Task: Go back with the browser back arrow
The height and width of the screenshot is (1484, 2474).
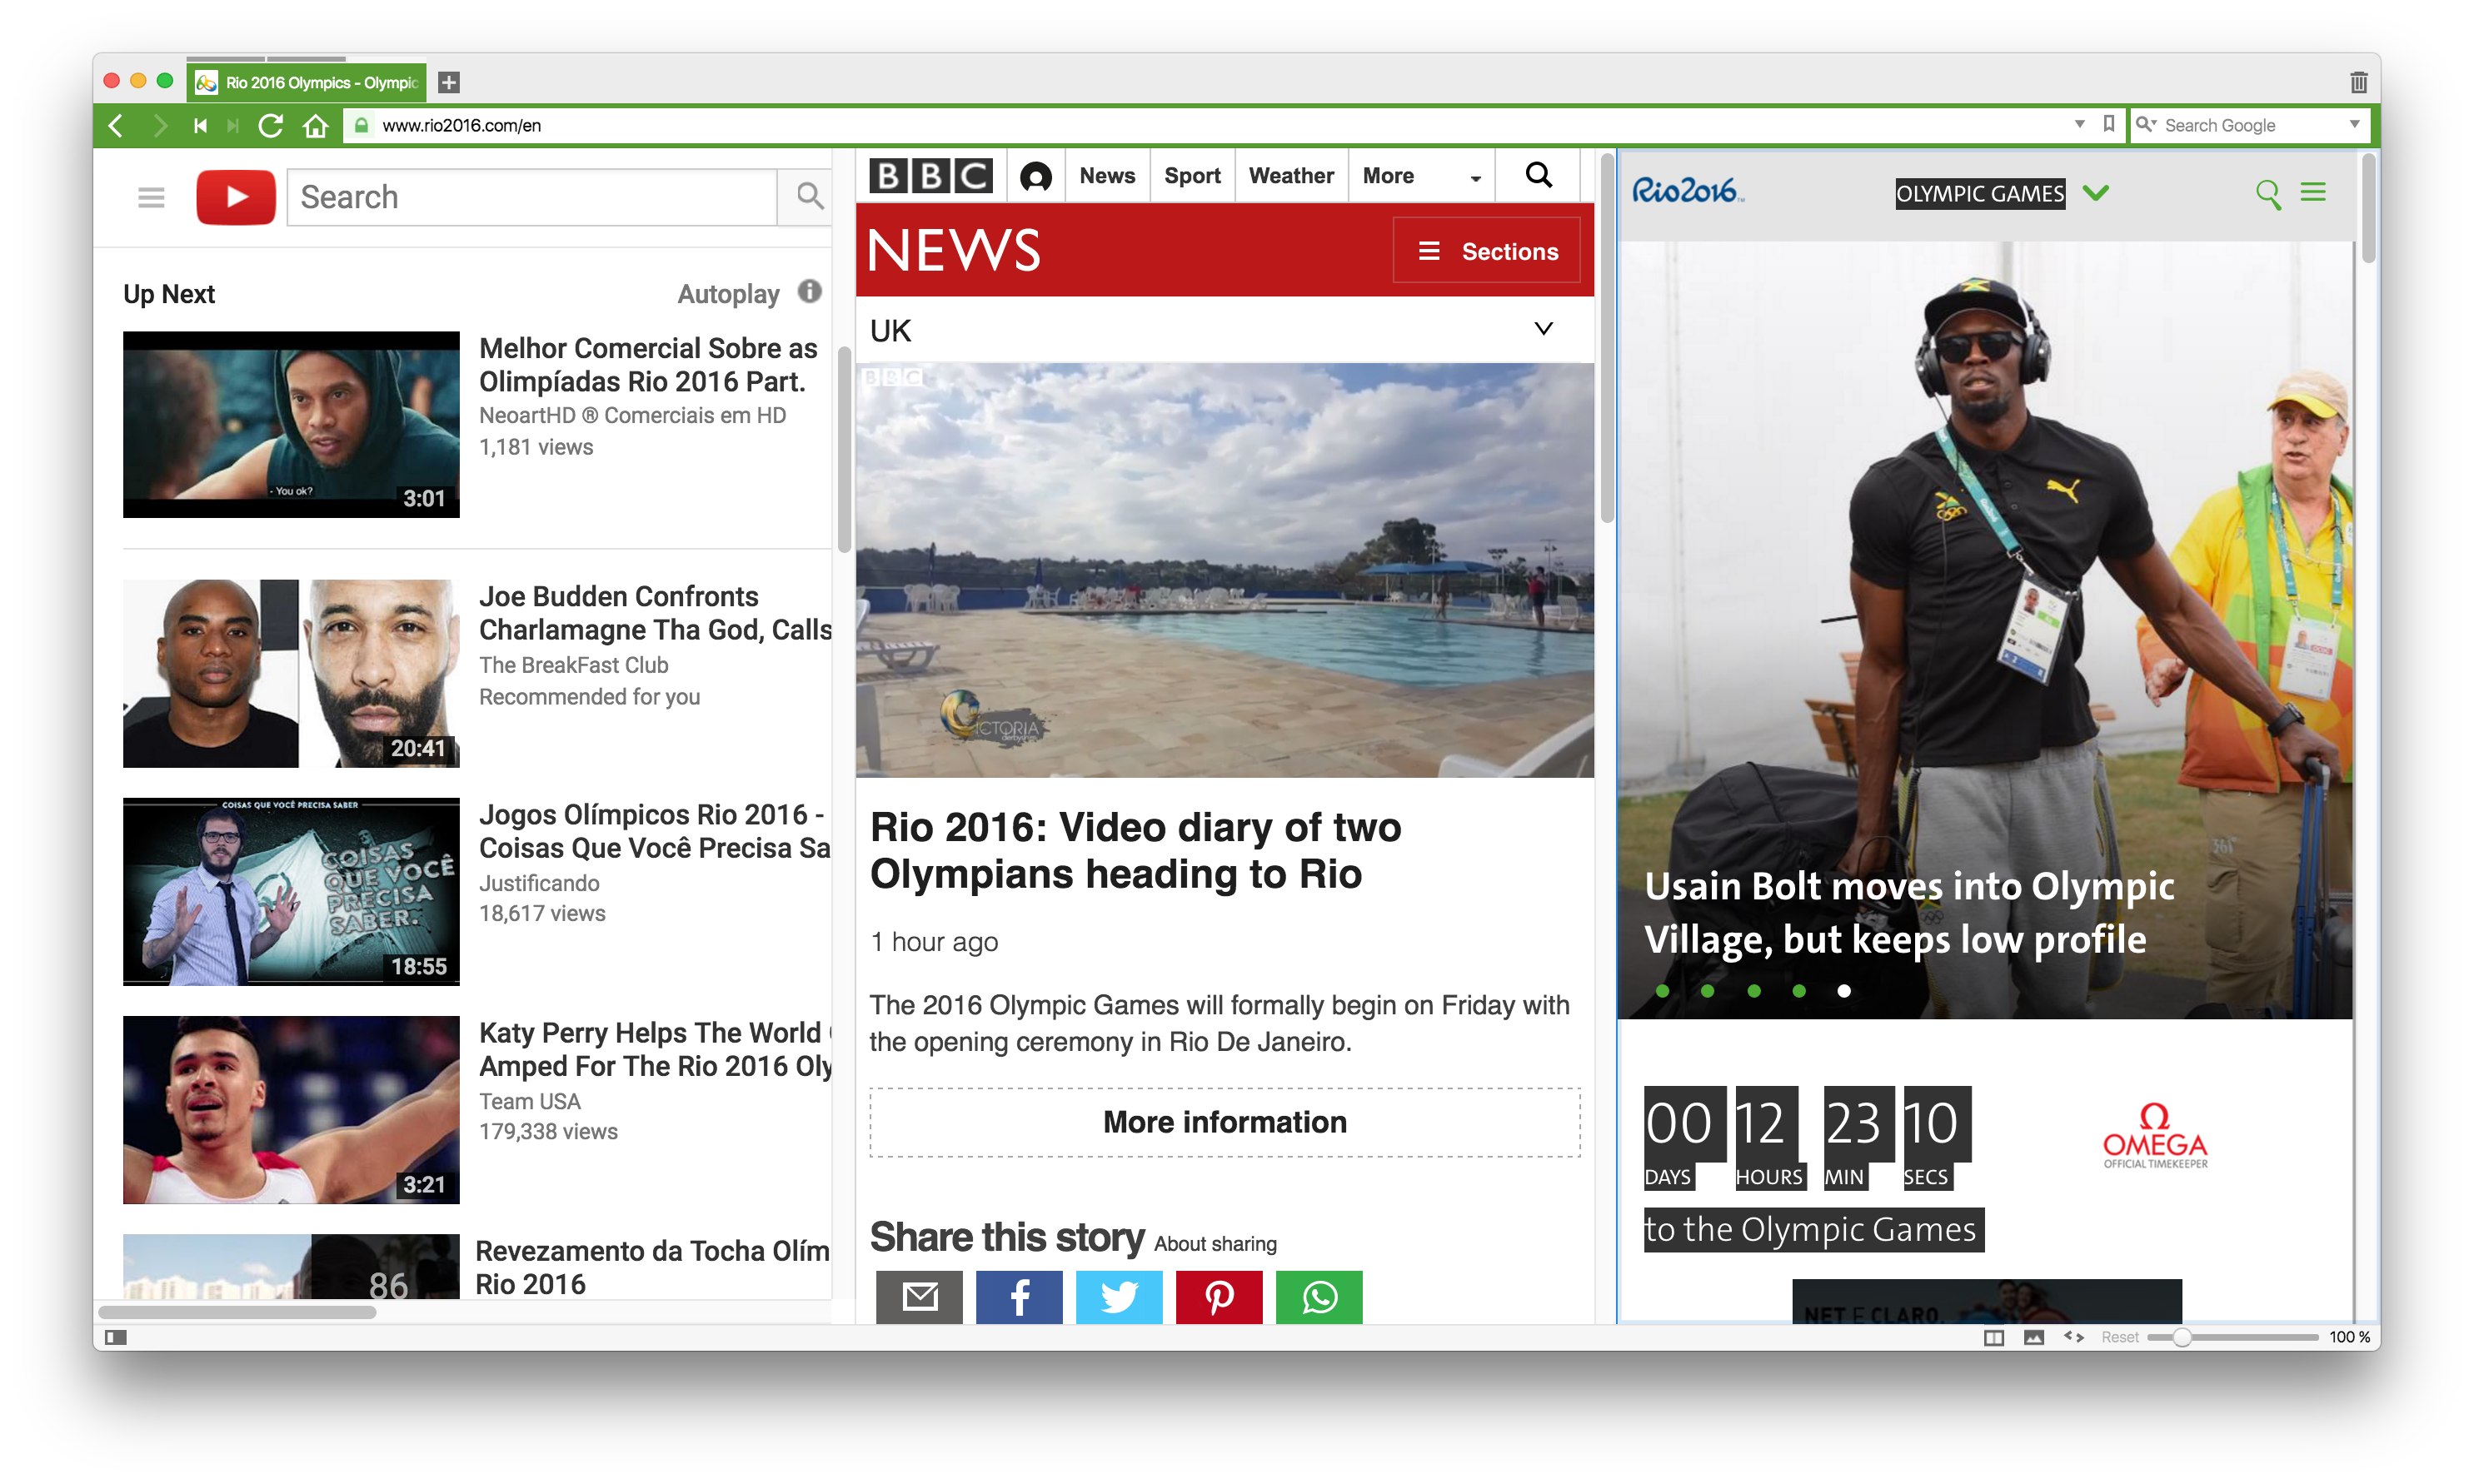Action: click(x=116, y=125)
